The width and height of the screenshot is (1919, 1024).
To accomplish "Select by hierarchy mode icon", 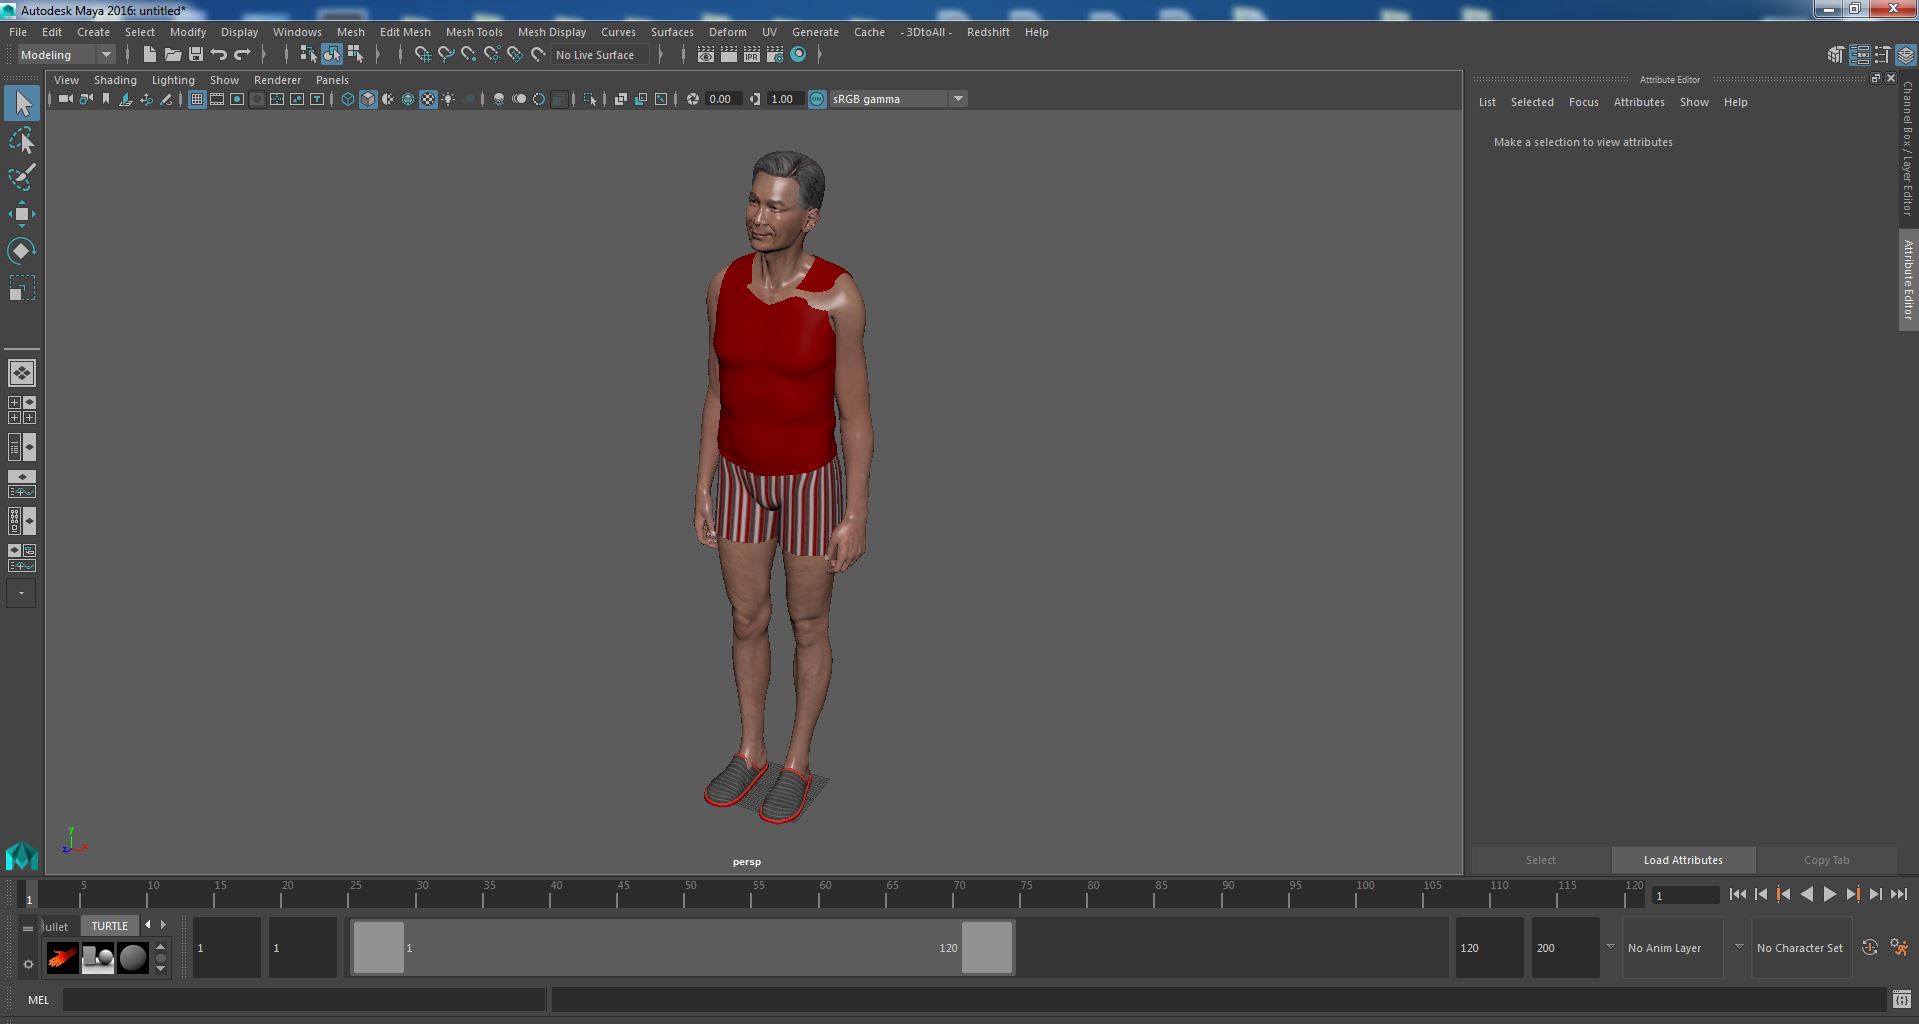I will [x=308, y=55].
